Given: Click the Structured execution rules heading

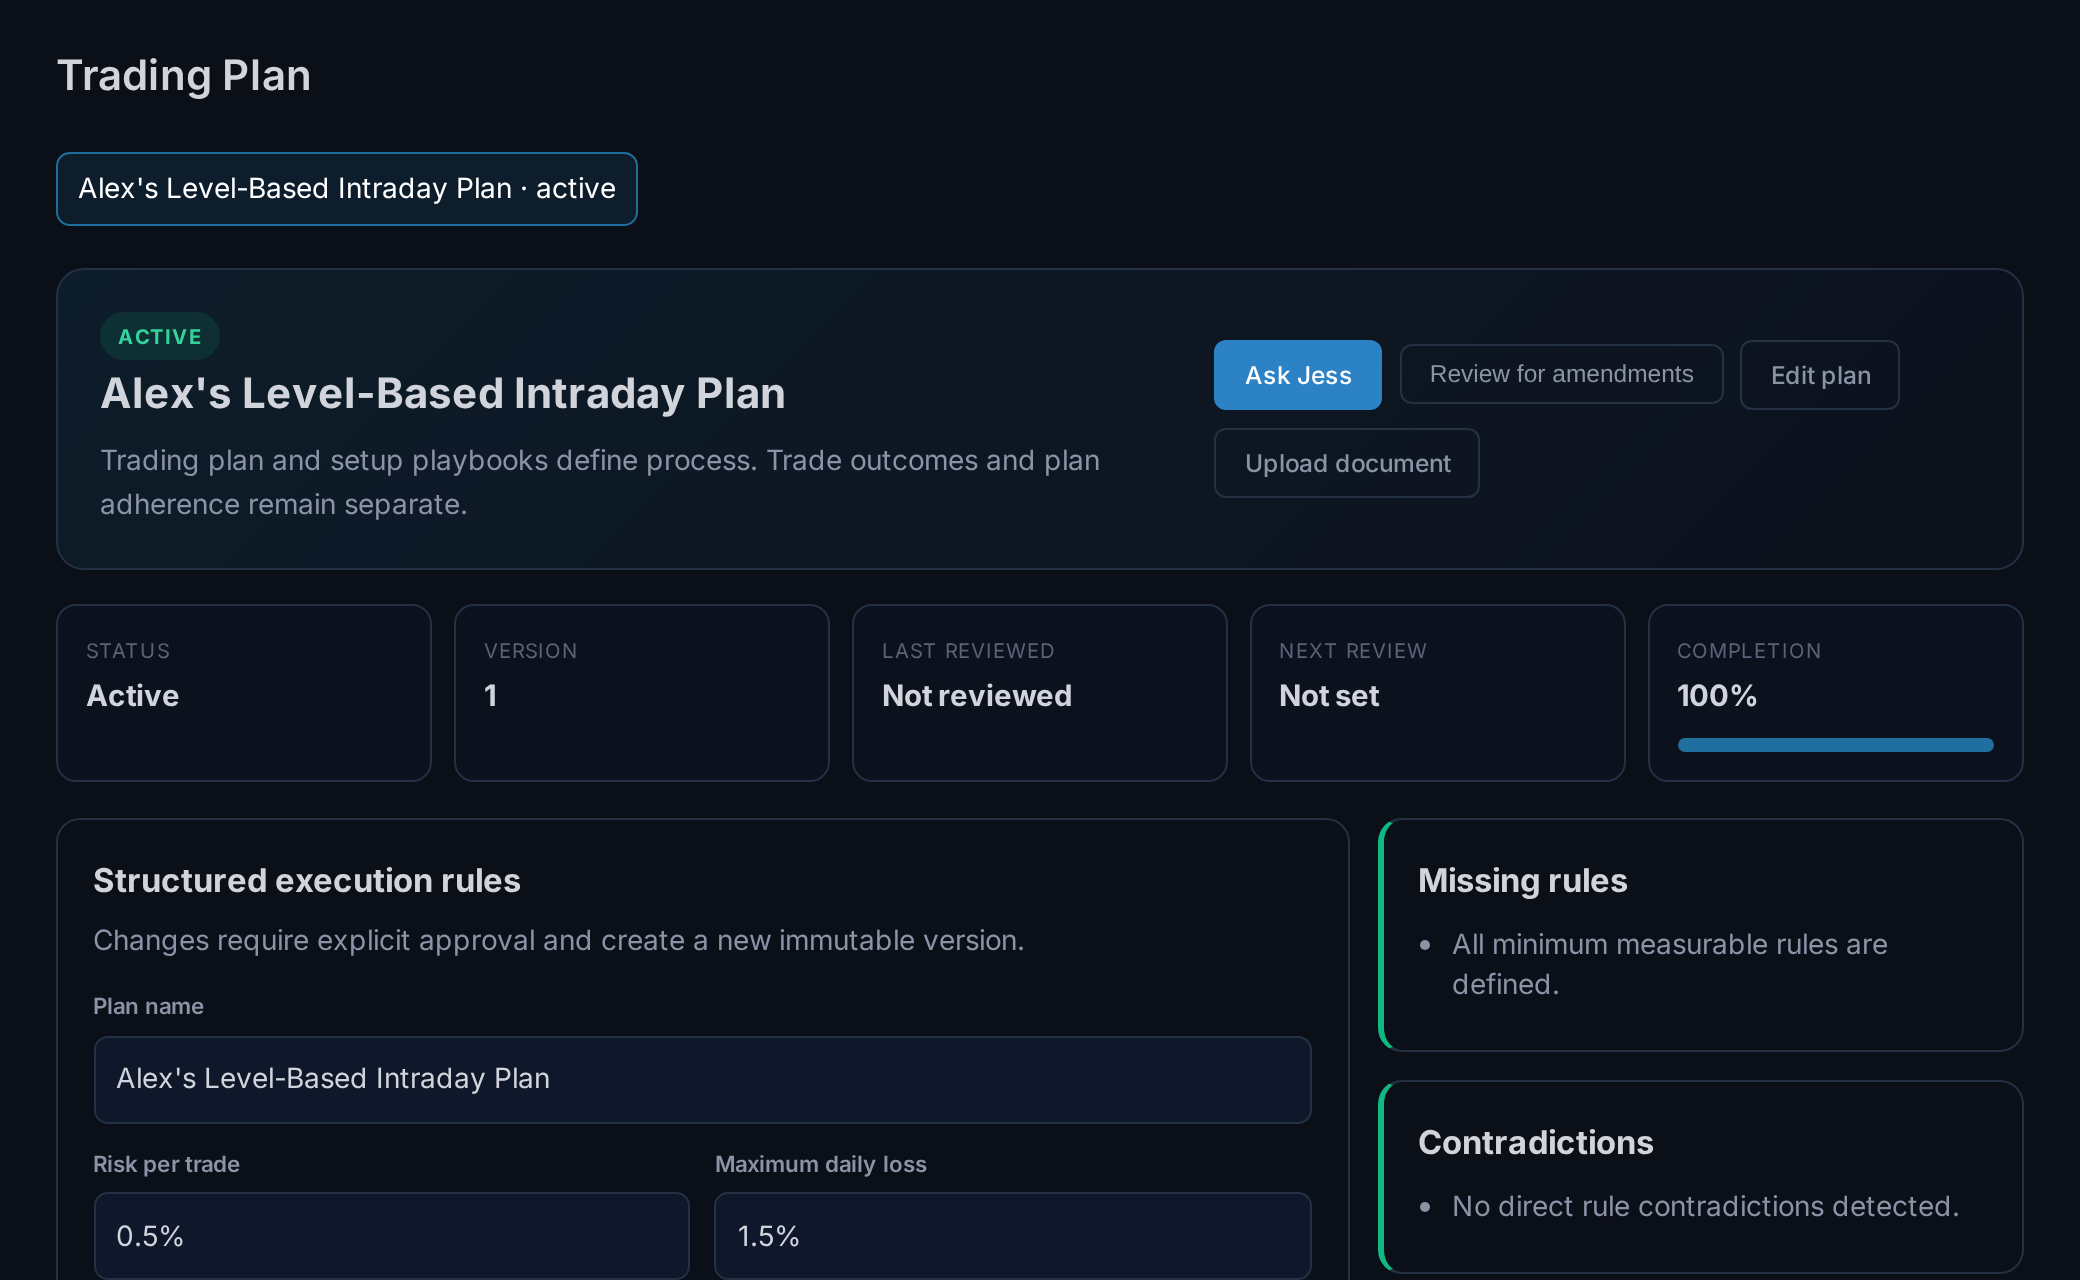Looking at the screenshot, I should pos(307,881).
